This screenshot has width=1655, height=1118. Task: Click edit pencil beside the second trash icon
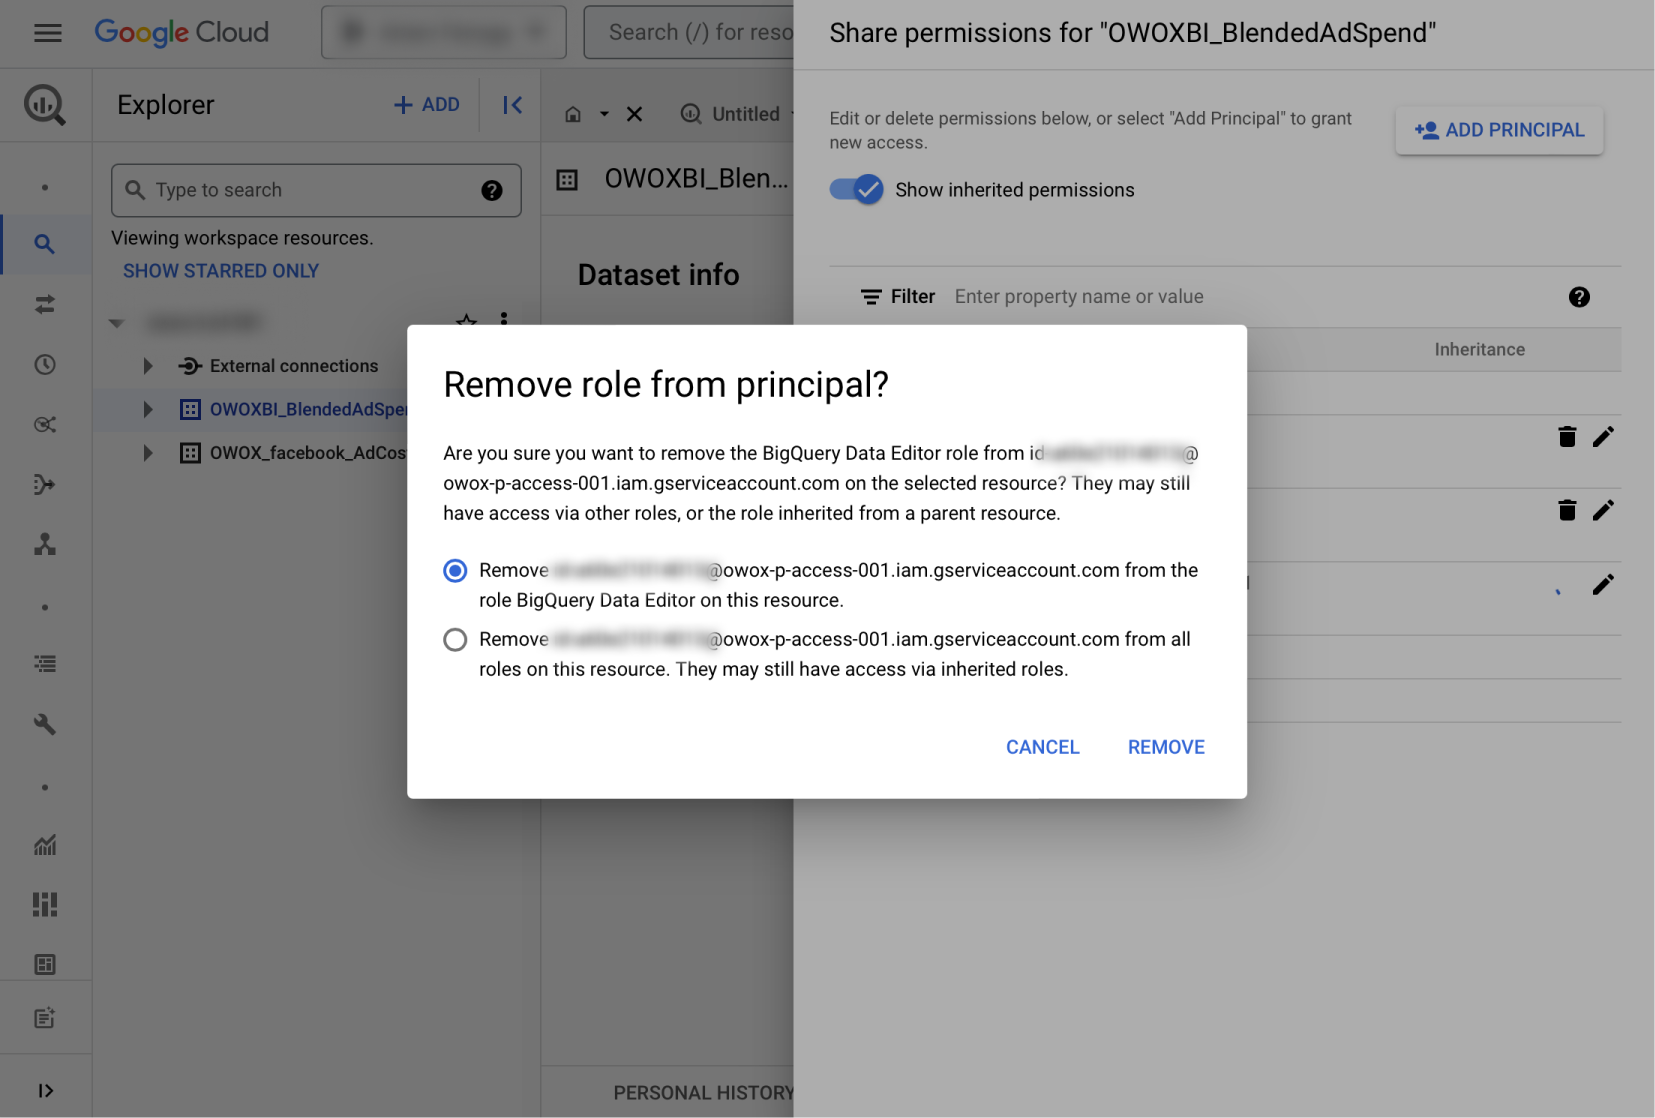[1603, 510]
